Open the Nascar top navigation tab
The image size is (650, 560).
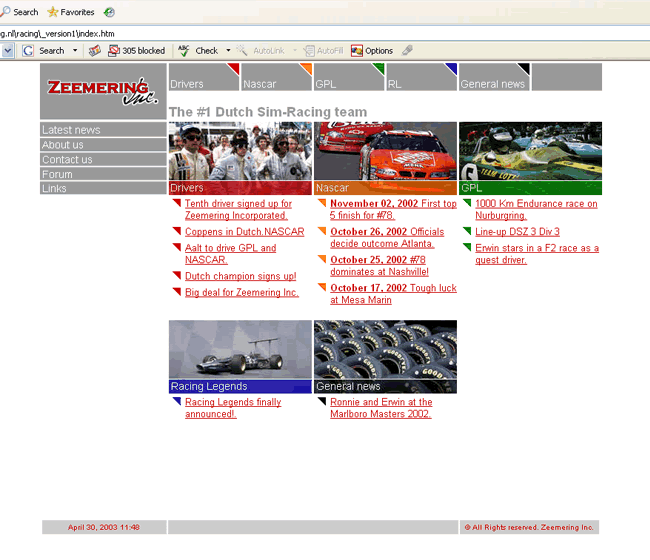tap(276, 77)
